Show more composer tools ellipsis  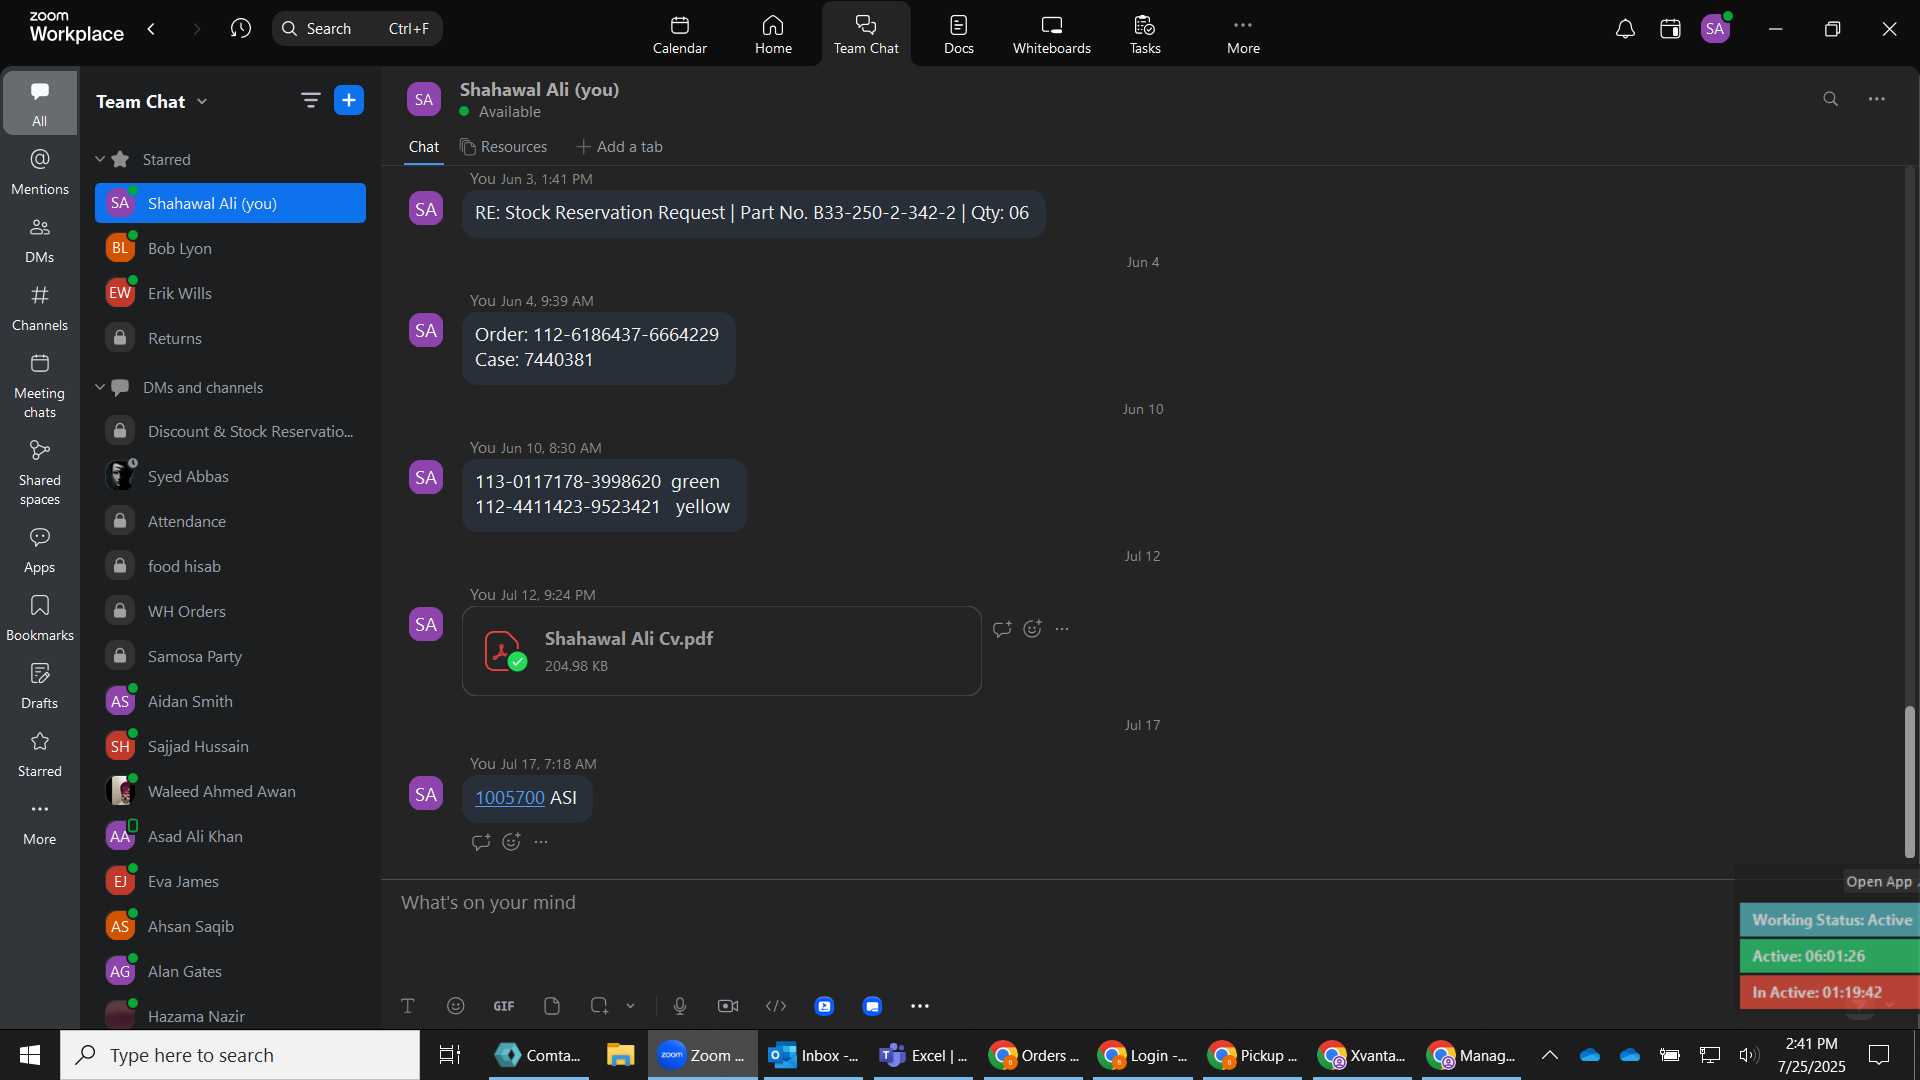click(x=920, y=1006)
